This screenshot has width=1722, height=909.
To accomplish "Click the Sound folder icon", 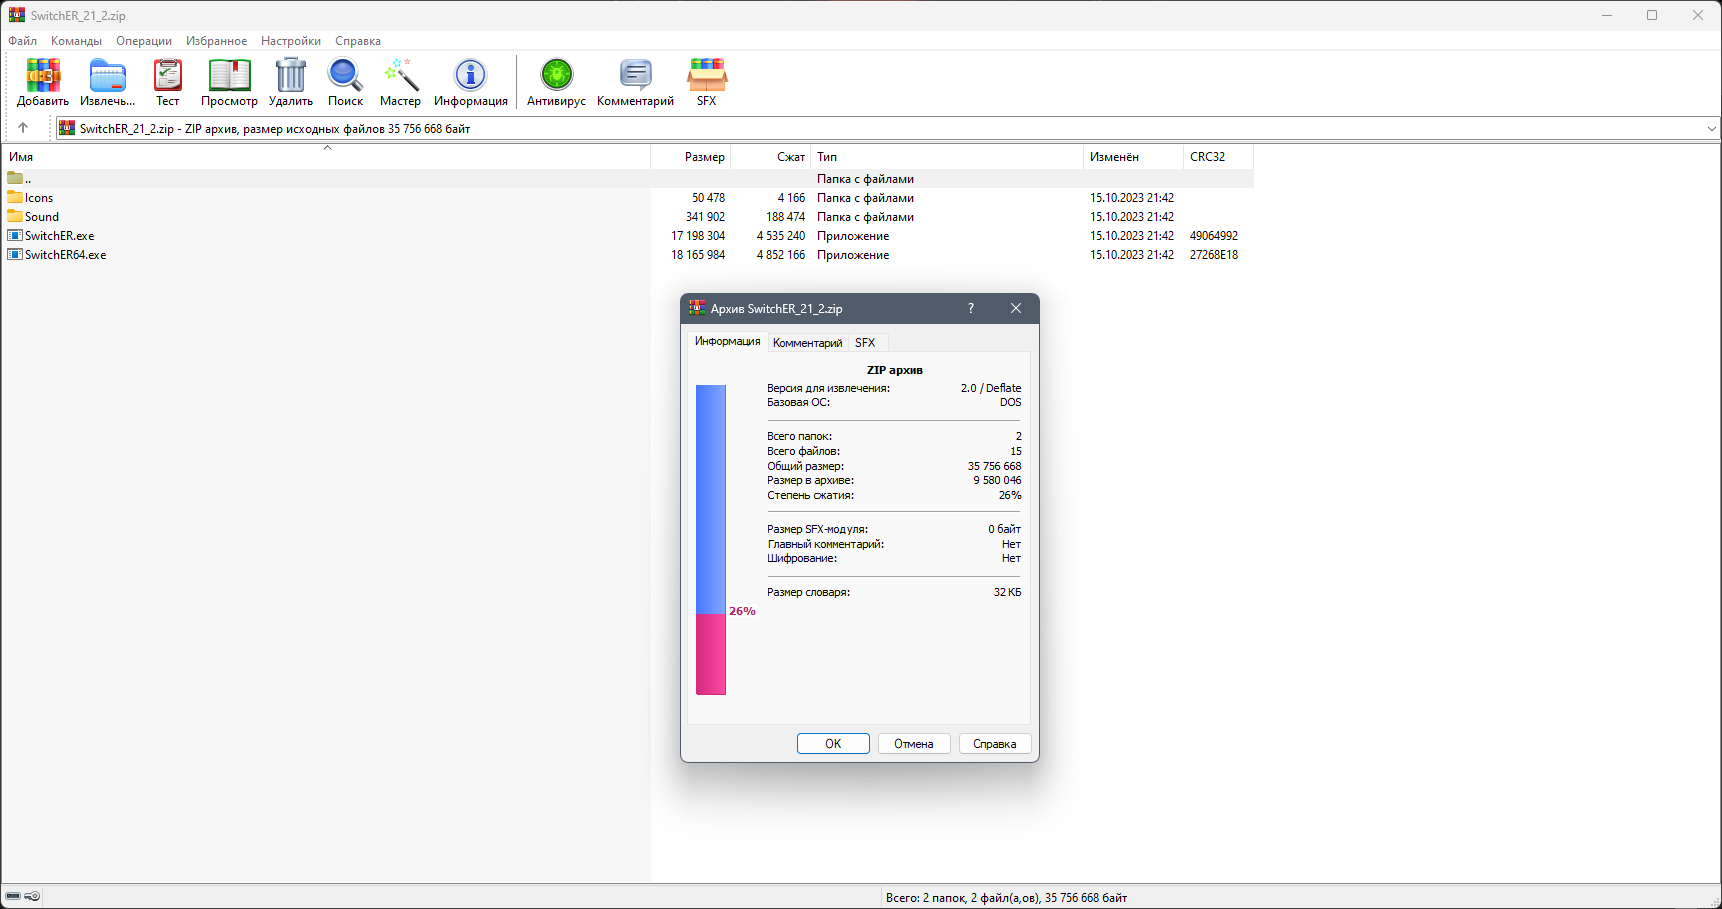I will pyautogui.click(x=15, y=216).
